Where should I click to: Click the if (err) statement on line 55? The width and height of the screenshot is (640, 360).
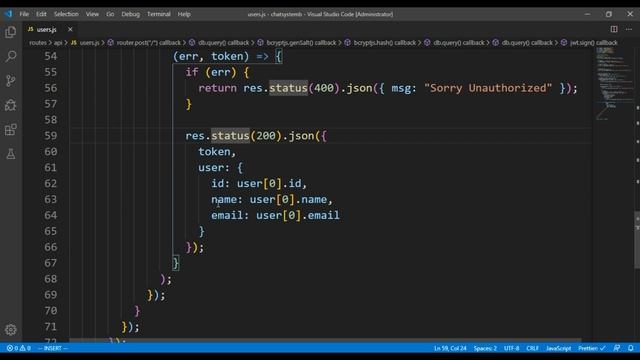(217, 72)
